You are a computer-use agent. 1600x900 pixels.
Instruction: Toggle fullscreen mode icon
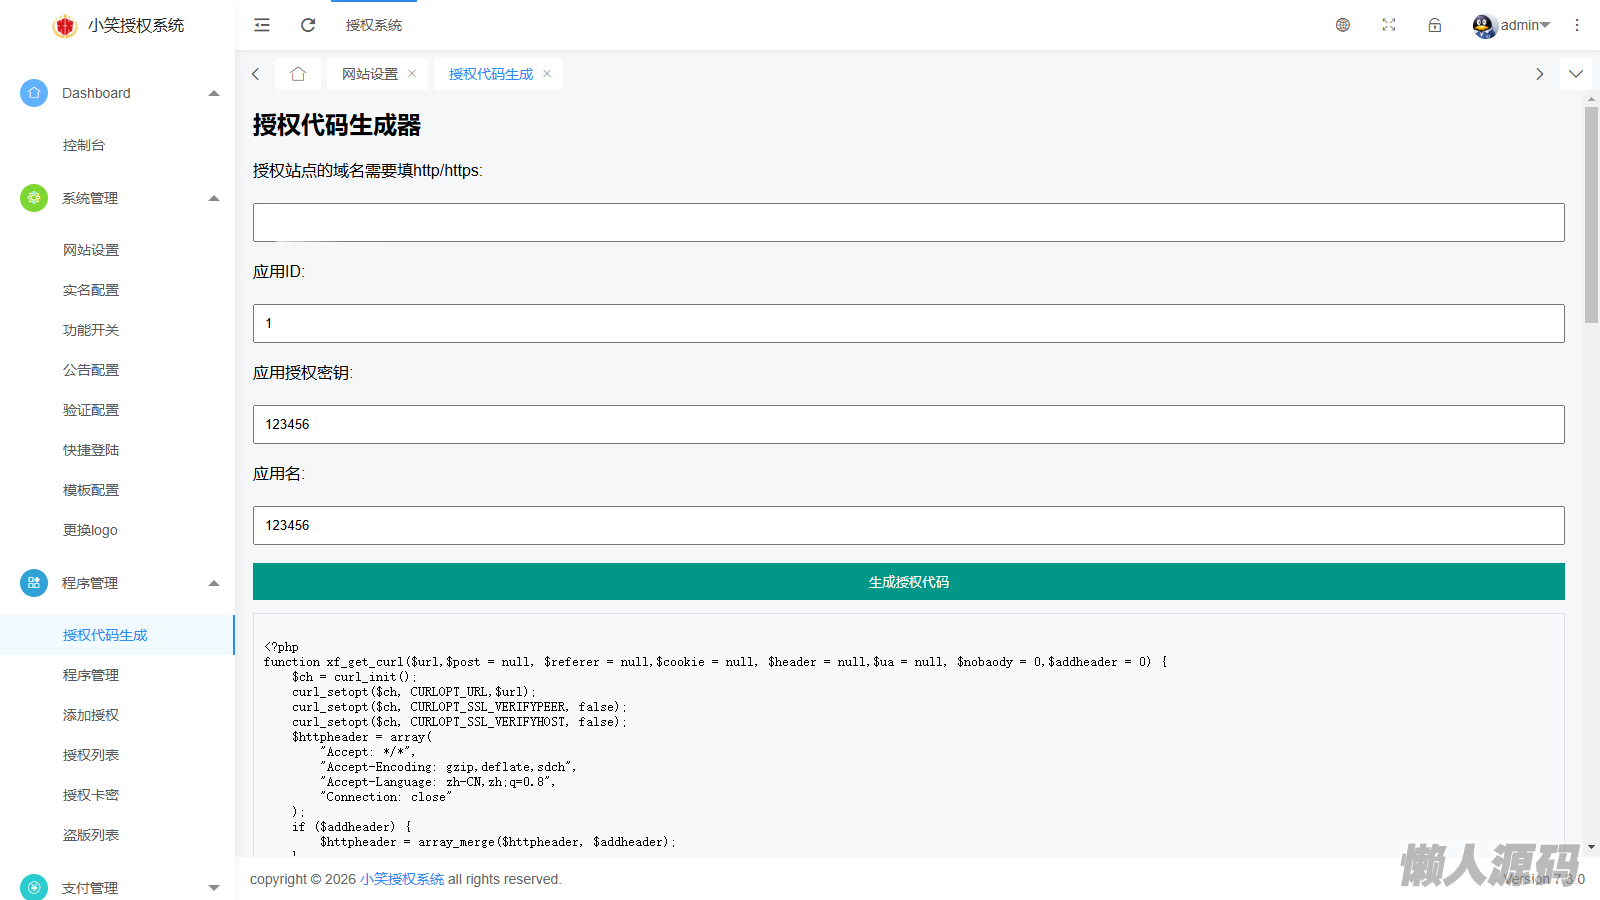click(1389, 25)
